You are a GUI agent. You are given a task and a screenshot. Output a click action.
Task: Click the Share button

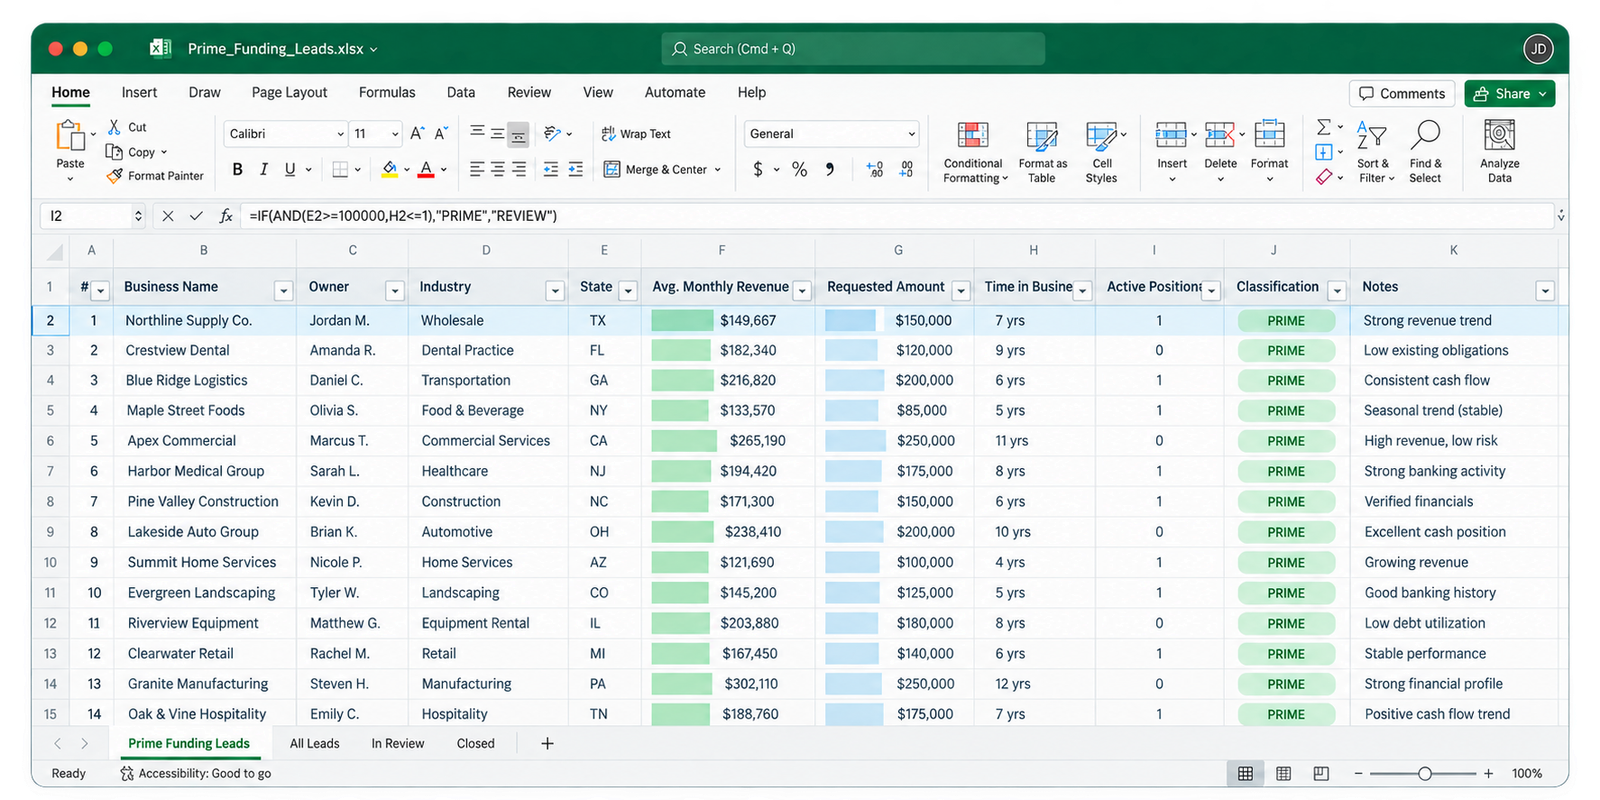(1510, 93)
